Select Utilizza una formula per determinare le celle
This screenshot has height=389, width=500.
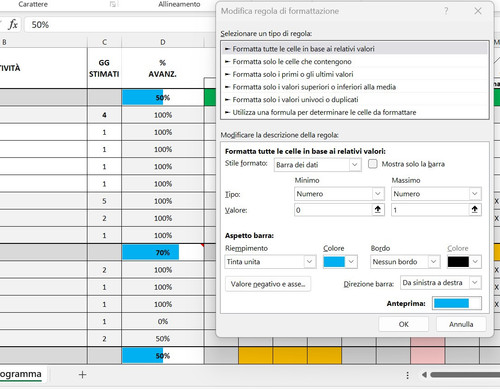(354, 112)
